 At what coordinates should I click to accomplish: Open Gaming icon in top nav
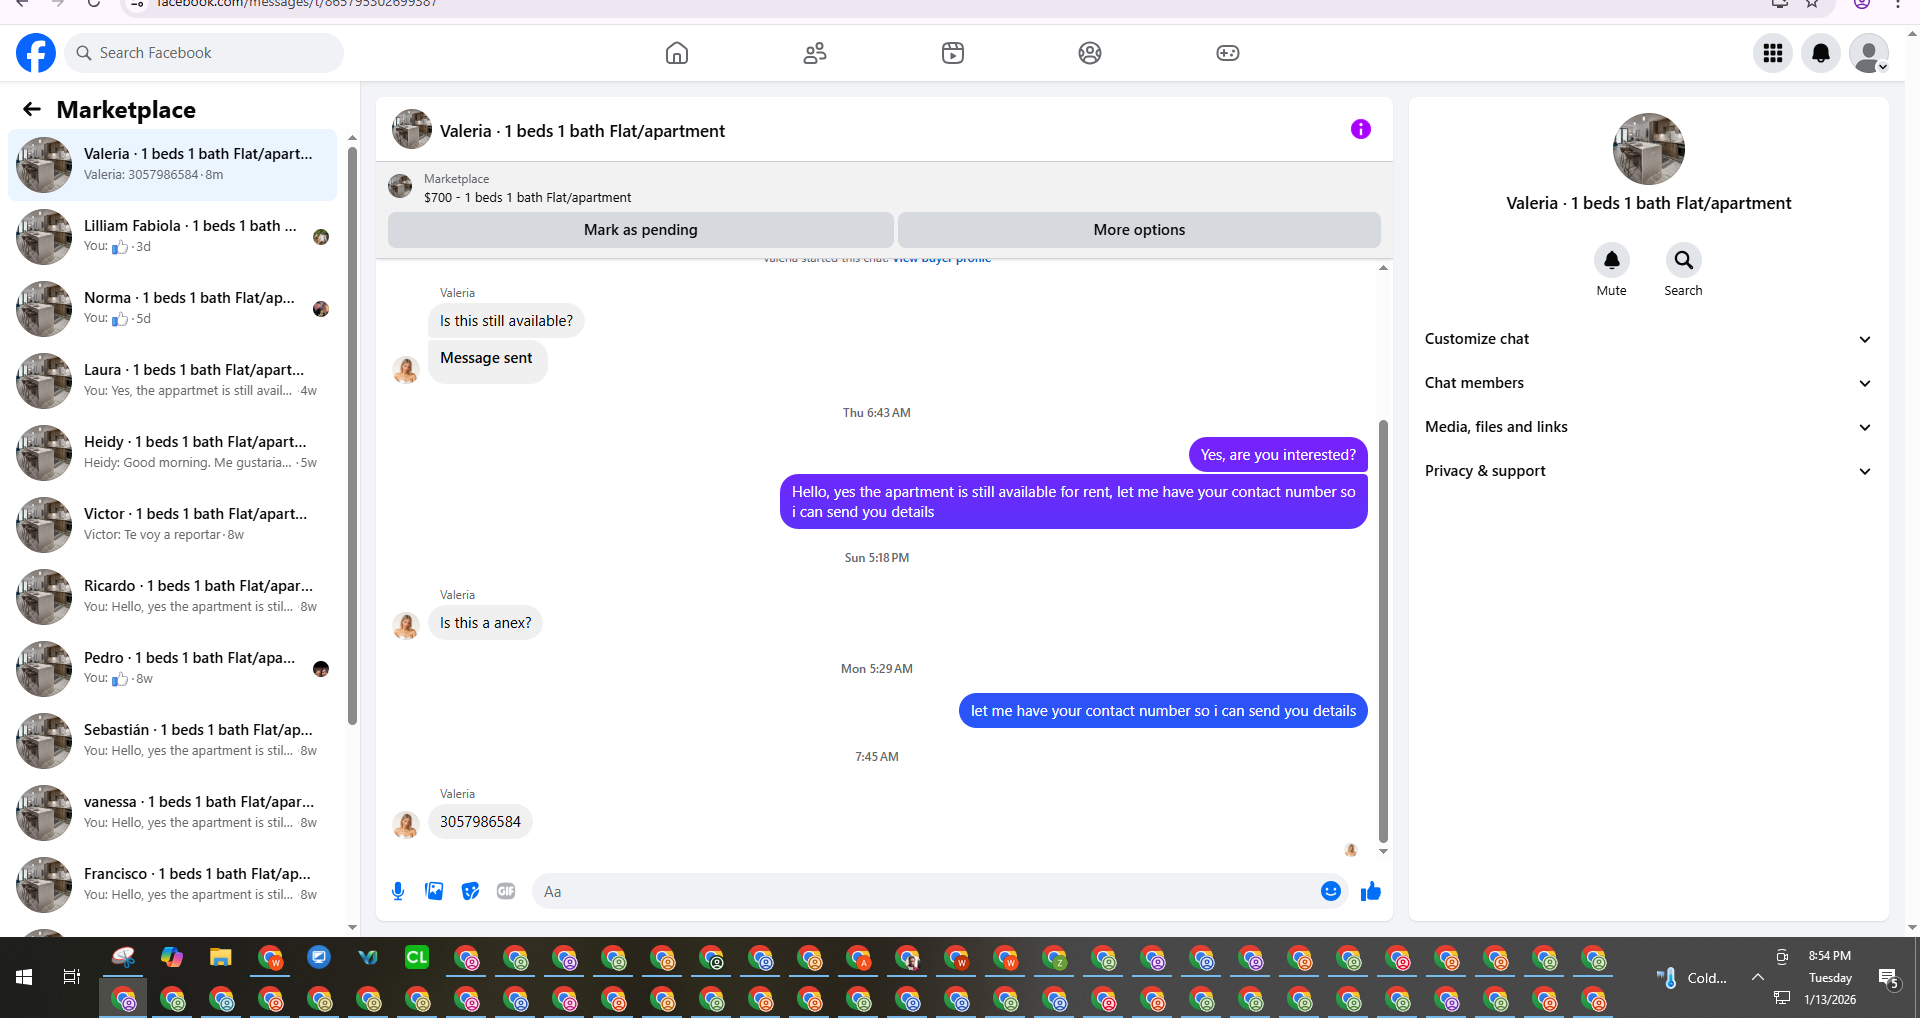point(1228,53)
